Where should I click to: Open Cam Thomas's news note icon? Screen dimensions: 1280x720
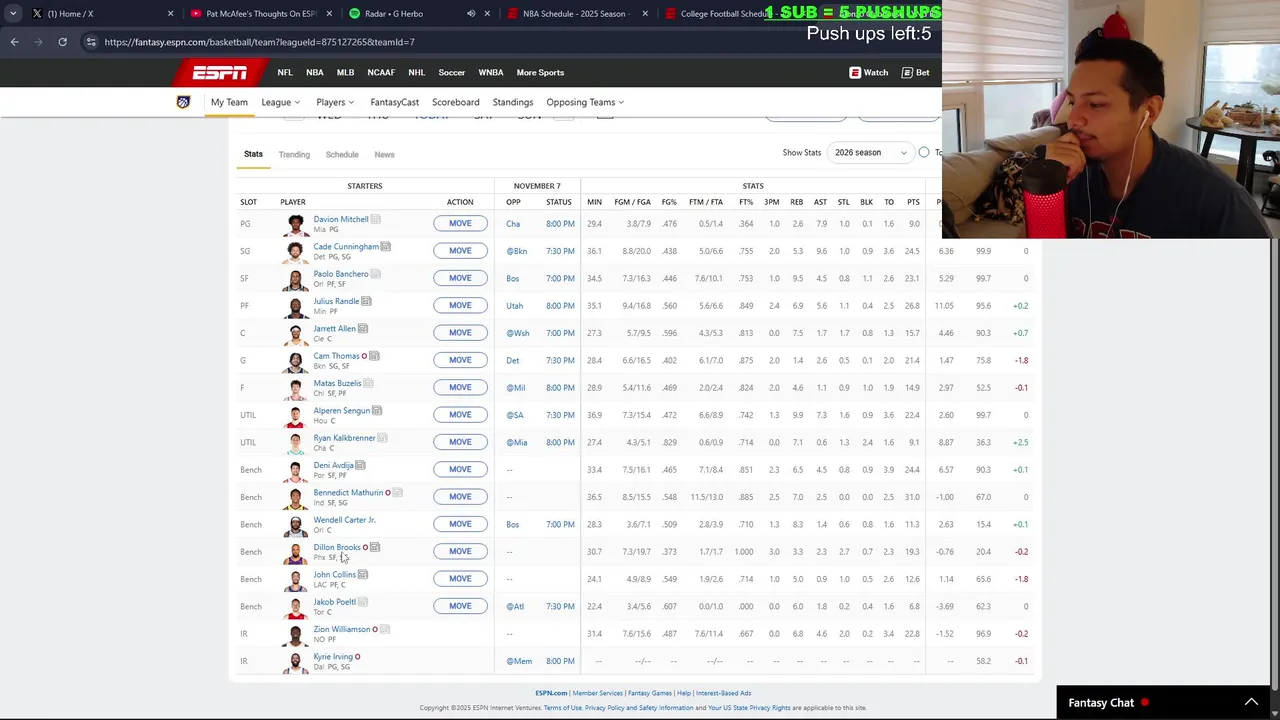374,356
